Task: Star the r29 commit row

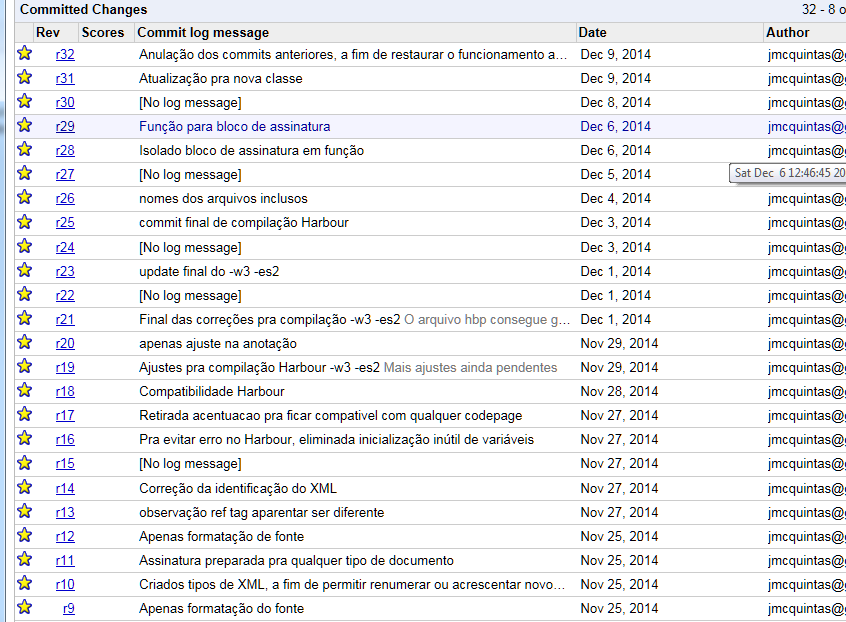Action: click(x=24, y=126)
